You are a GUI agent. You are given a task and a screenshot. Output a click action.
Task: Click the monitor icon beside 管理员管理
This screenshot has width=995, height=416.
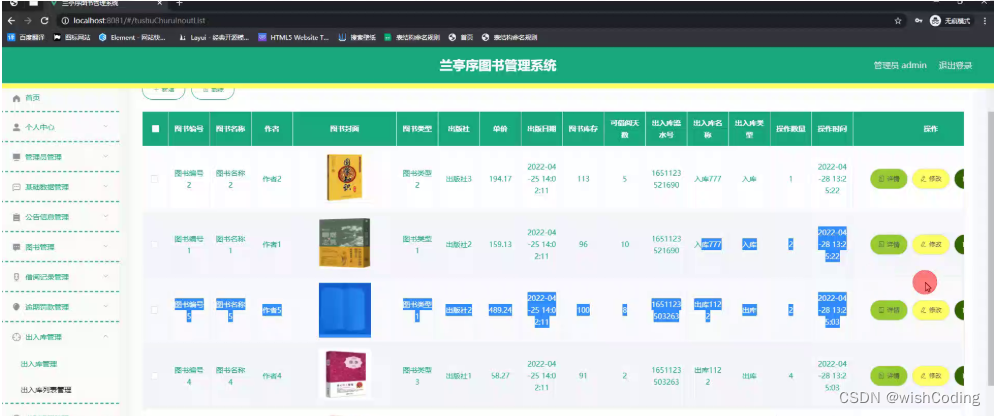click(x=16, y=157)
